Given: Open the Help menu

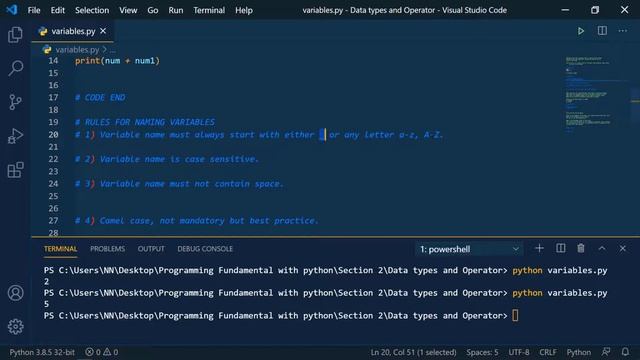Looking at the screenshot, I should (244, 10).
